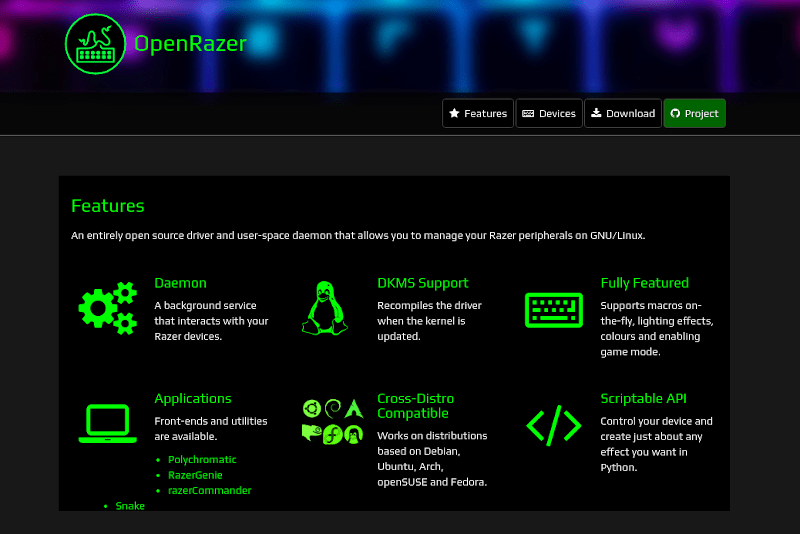The height and width of the screenshot is (534, 800).
Task: Click the laptop Applications icon
Action: [107, 423]
